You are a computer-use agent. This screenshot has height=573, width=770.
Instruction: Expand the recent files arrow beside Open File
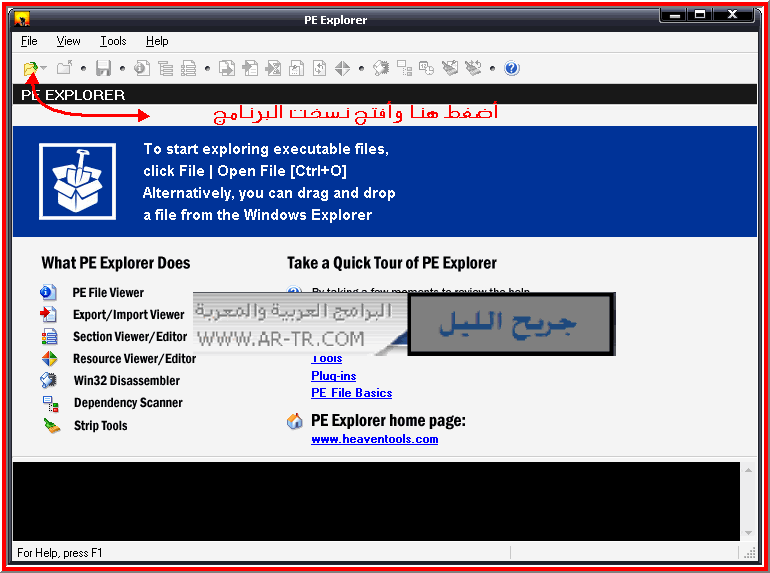point(44,68)
